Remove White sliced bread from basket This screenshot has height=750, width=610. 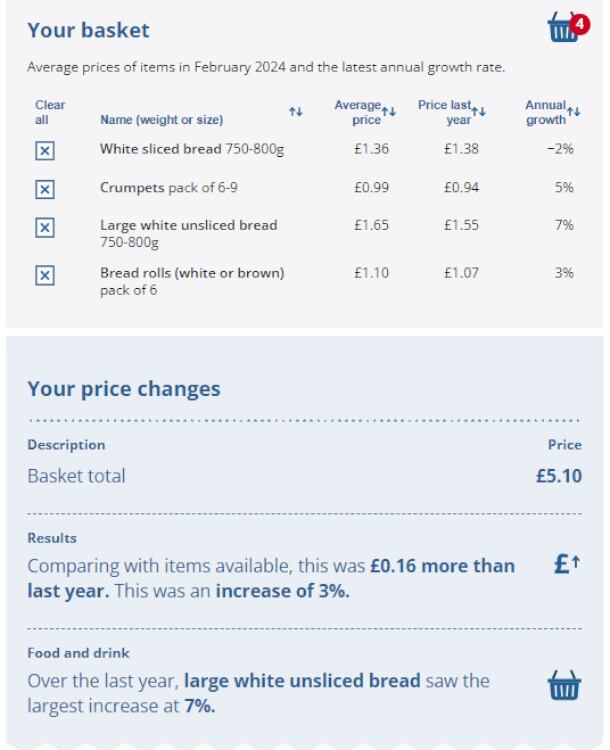[44, 150]
